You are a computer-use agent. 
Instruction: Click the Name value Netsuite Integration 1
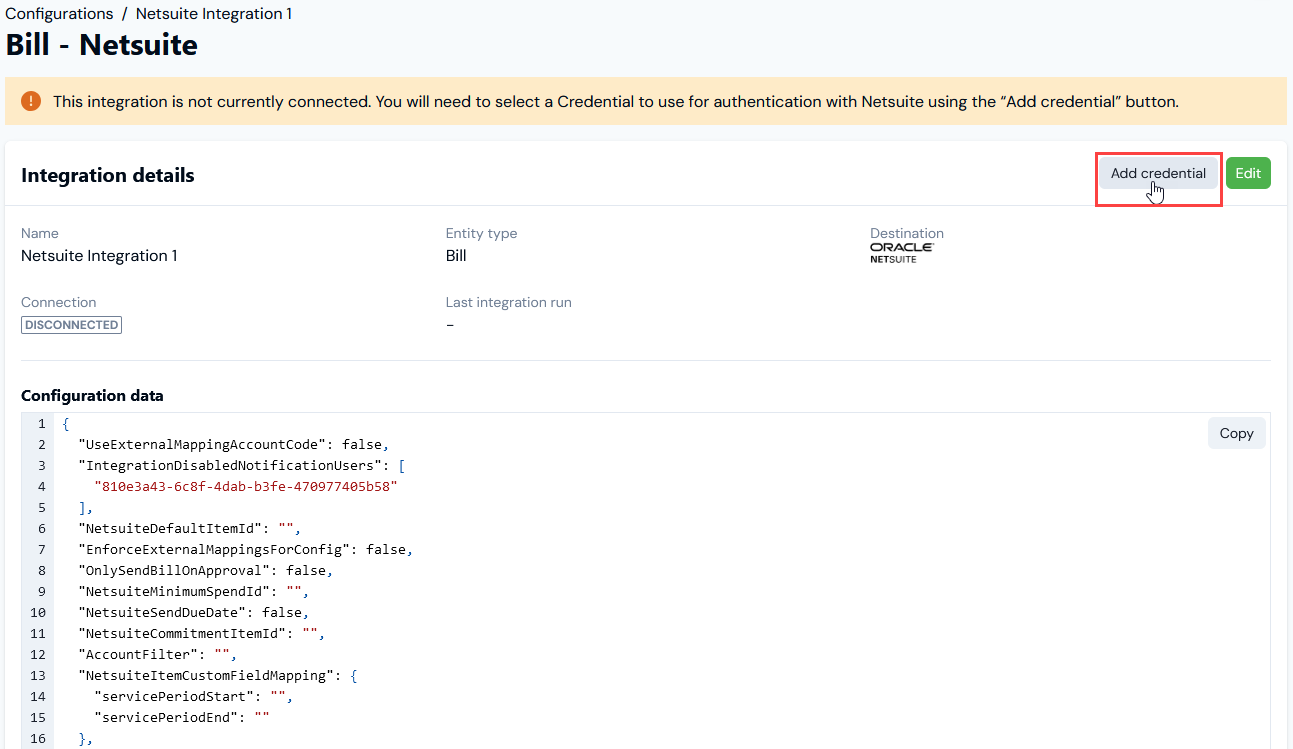(x=99, y=256)
